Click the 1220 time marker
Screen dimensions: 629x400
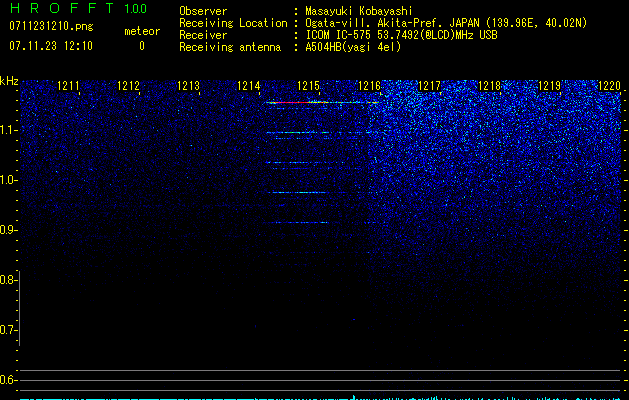tap(609, 85)
